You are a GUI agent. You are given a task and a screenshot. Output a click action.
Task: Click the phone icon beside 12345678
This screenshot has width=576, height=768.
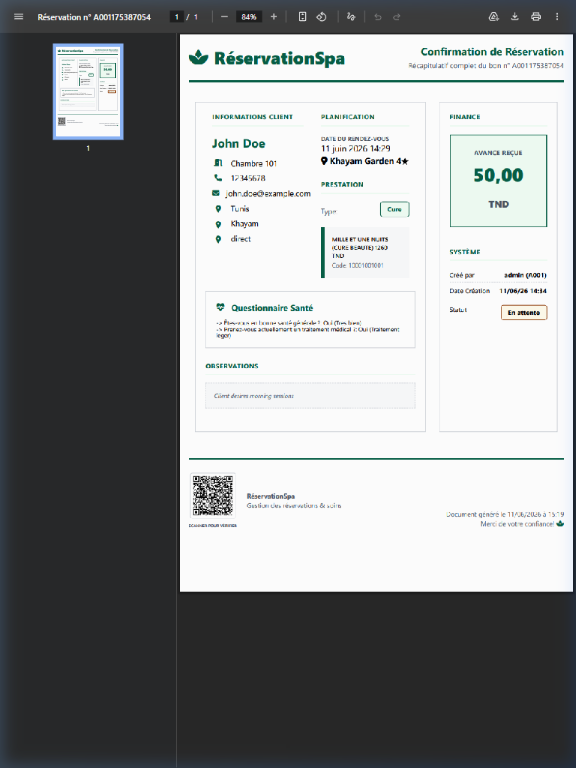(218, 177)
